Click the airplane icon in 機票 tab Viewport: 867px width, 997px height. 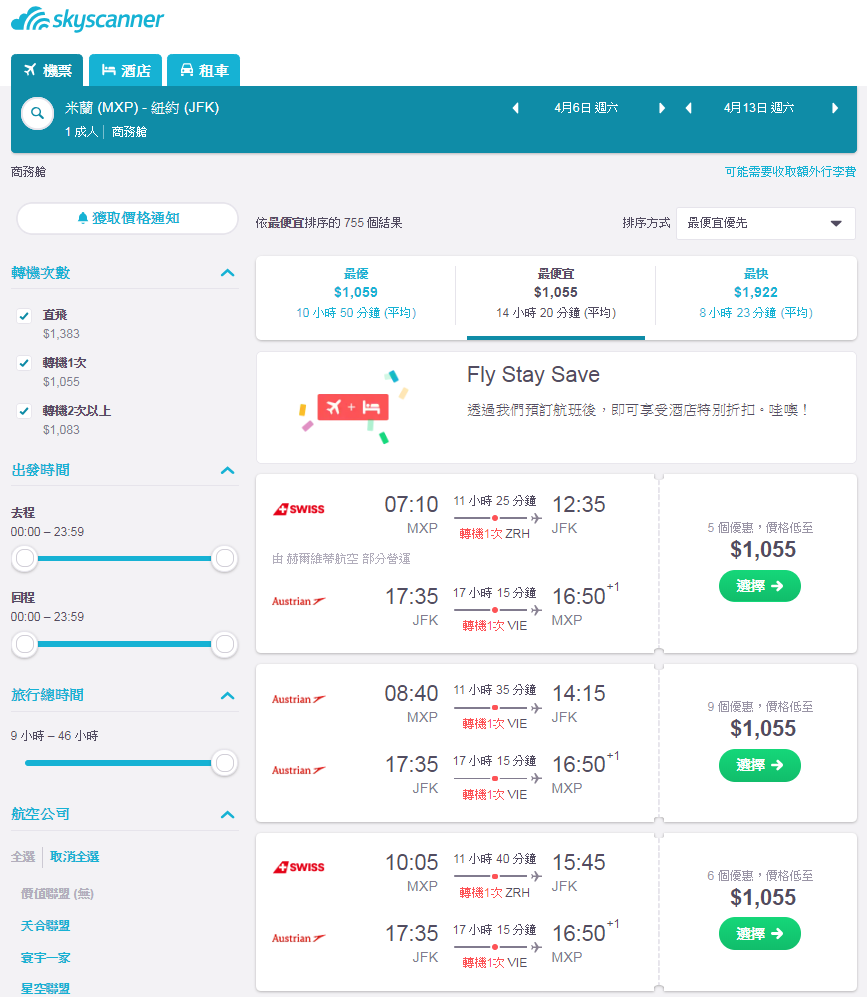(30, 69)
